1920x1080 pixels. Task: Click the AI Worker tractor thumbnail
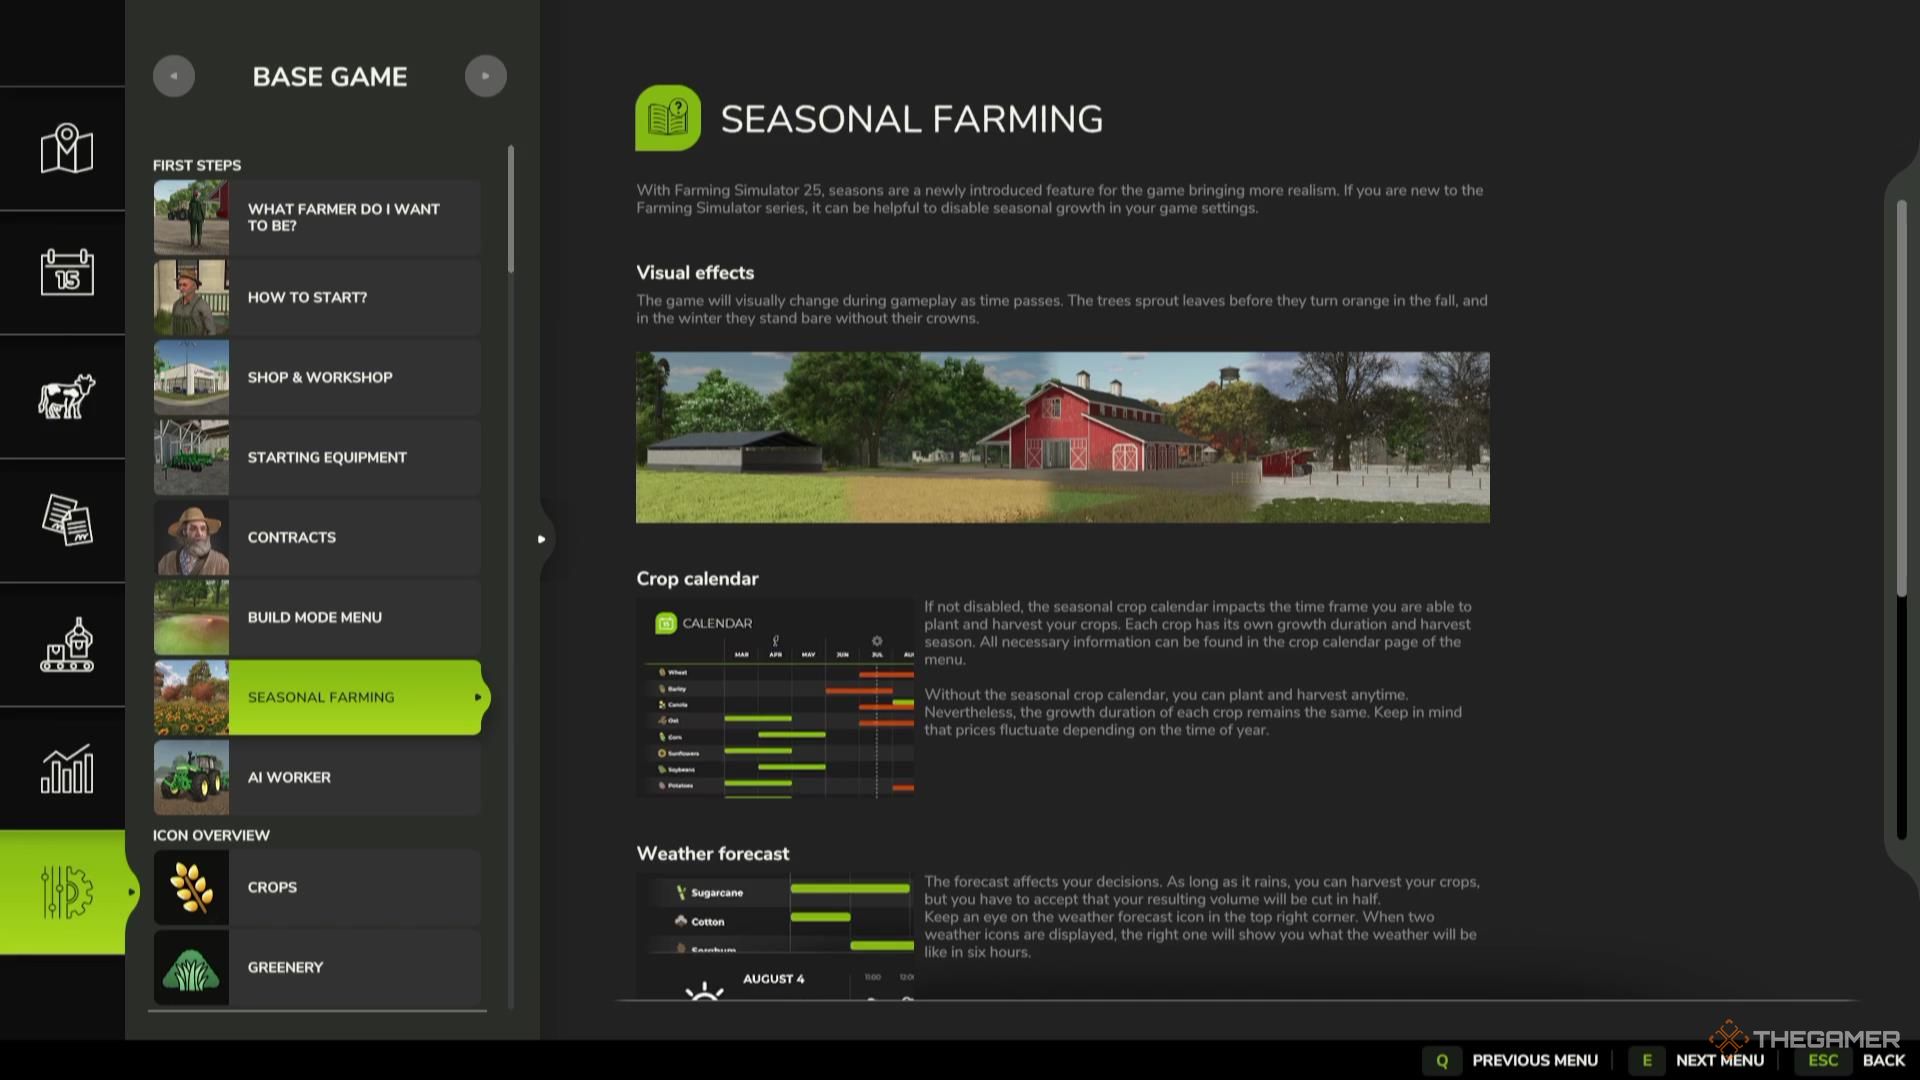191,778
